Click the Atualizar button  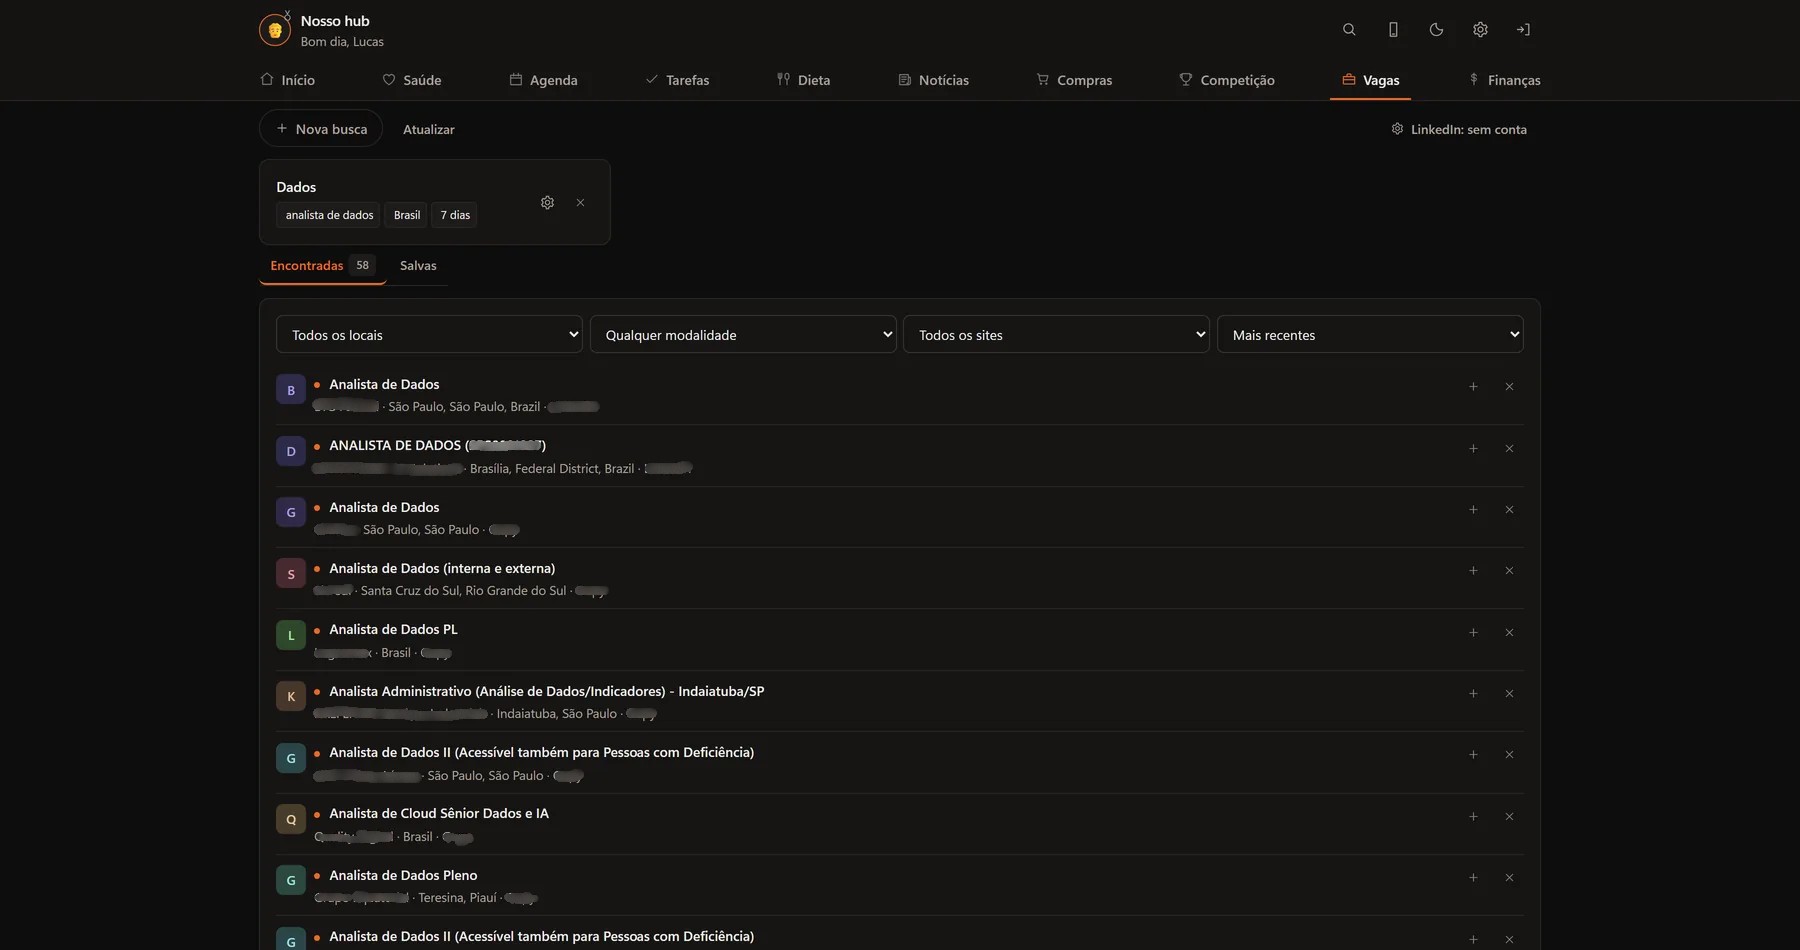point(428,129)
